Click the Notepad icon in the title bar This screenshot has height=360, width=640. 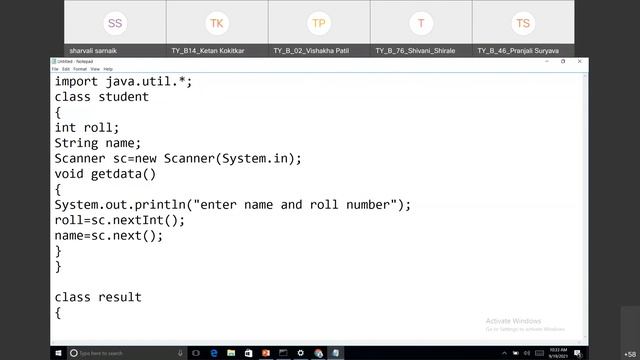(x=54, y=61)
